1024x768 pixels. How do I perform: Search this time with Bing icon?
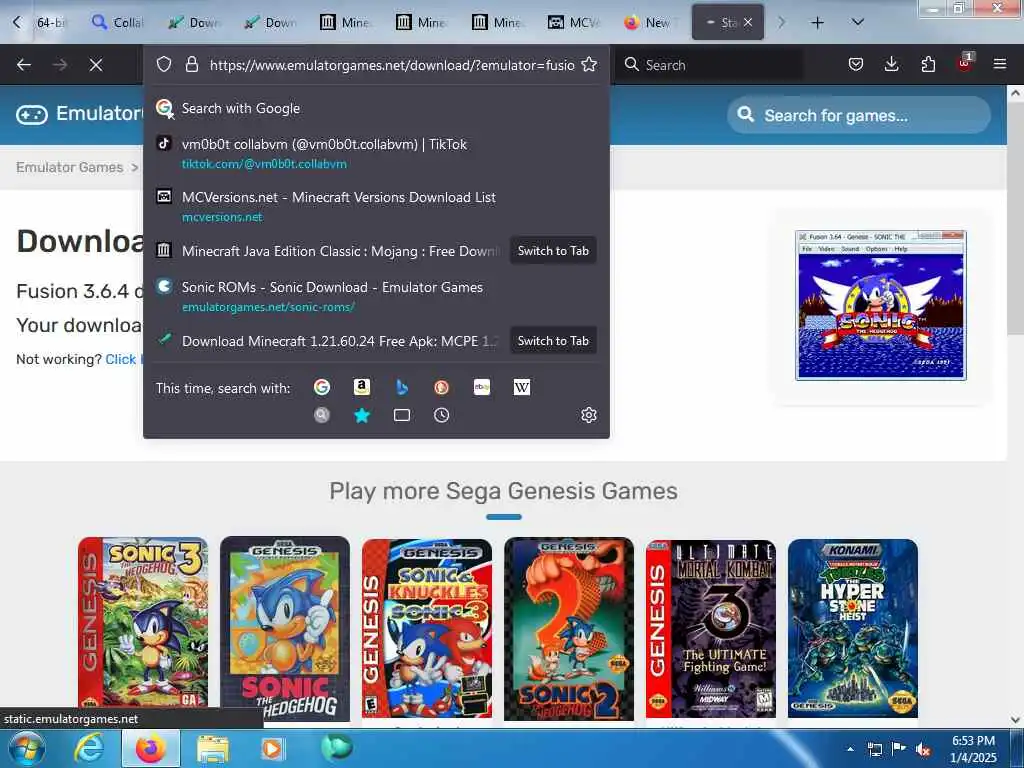(x=402, y=387)
